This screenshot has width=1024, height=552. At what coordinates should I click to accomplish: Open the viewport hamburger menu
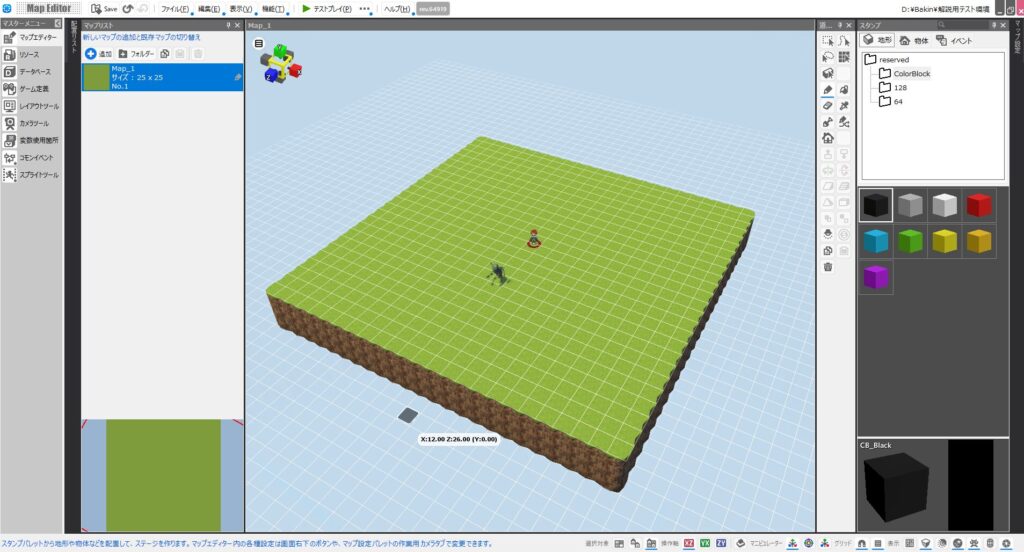pos(259,43)
